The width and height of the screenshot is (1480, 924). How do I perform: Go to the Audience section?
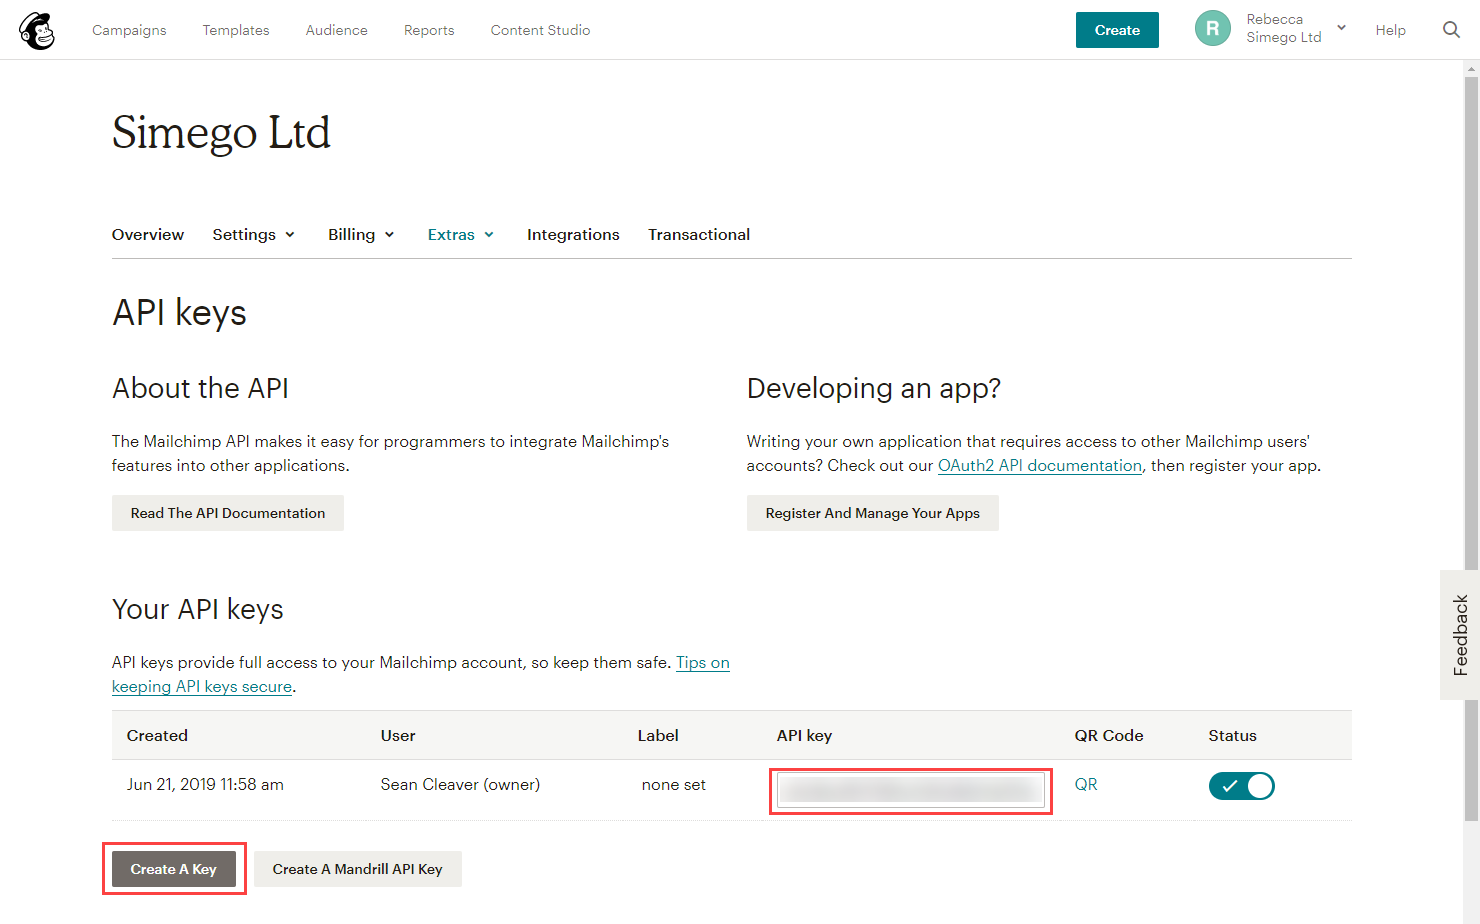click(x=336, y=30)
